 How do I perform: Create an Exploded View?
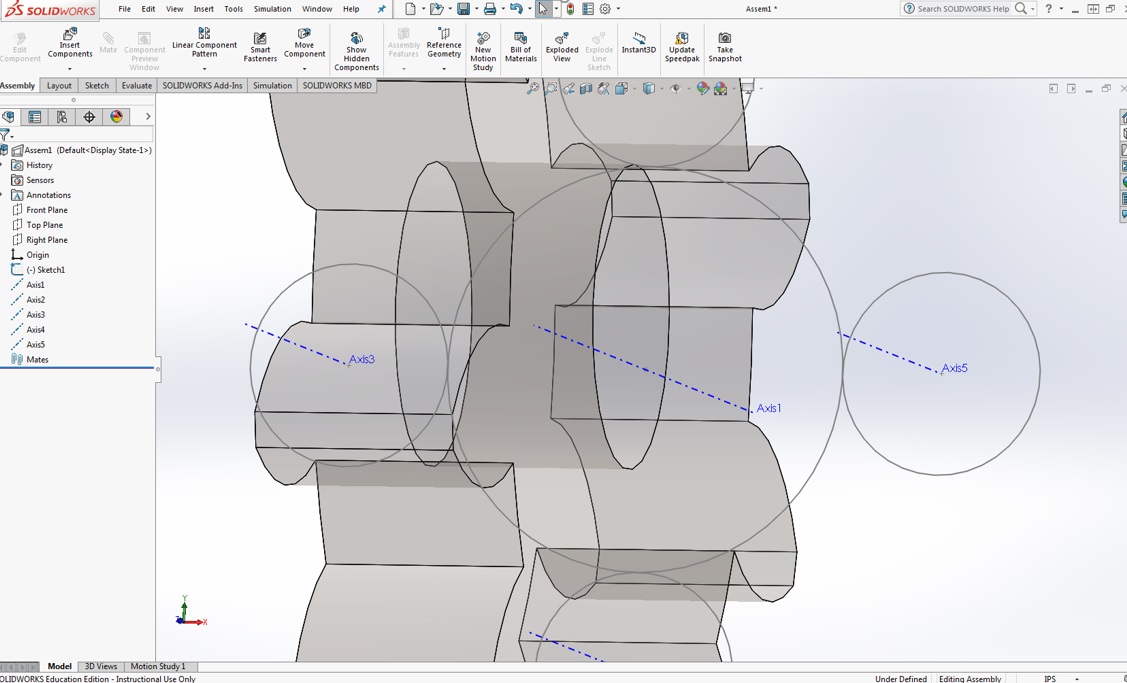(x=561, y=47)
